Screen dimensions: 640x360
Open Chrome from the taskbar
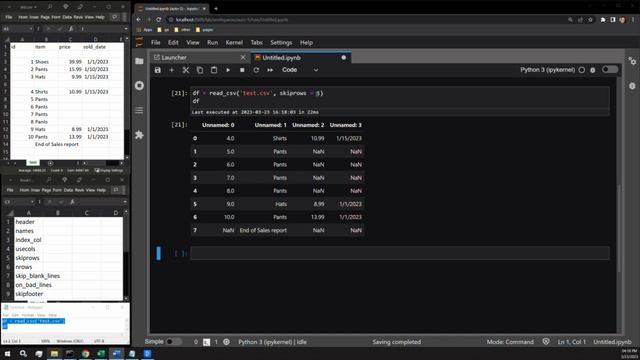tap(85, 353)
